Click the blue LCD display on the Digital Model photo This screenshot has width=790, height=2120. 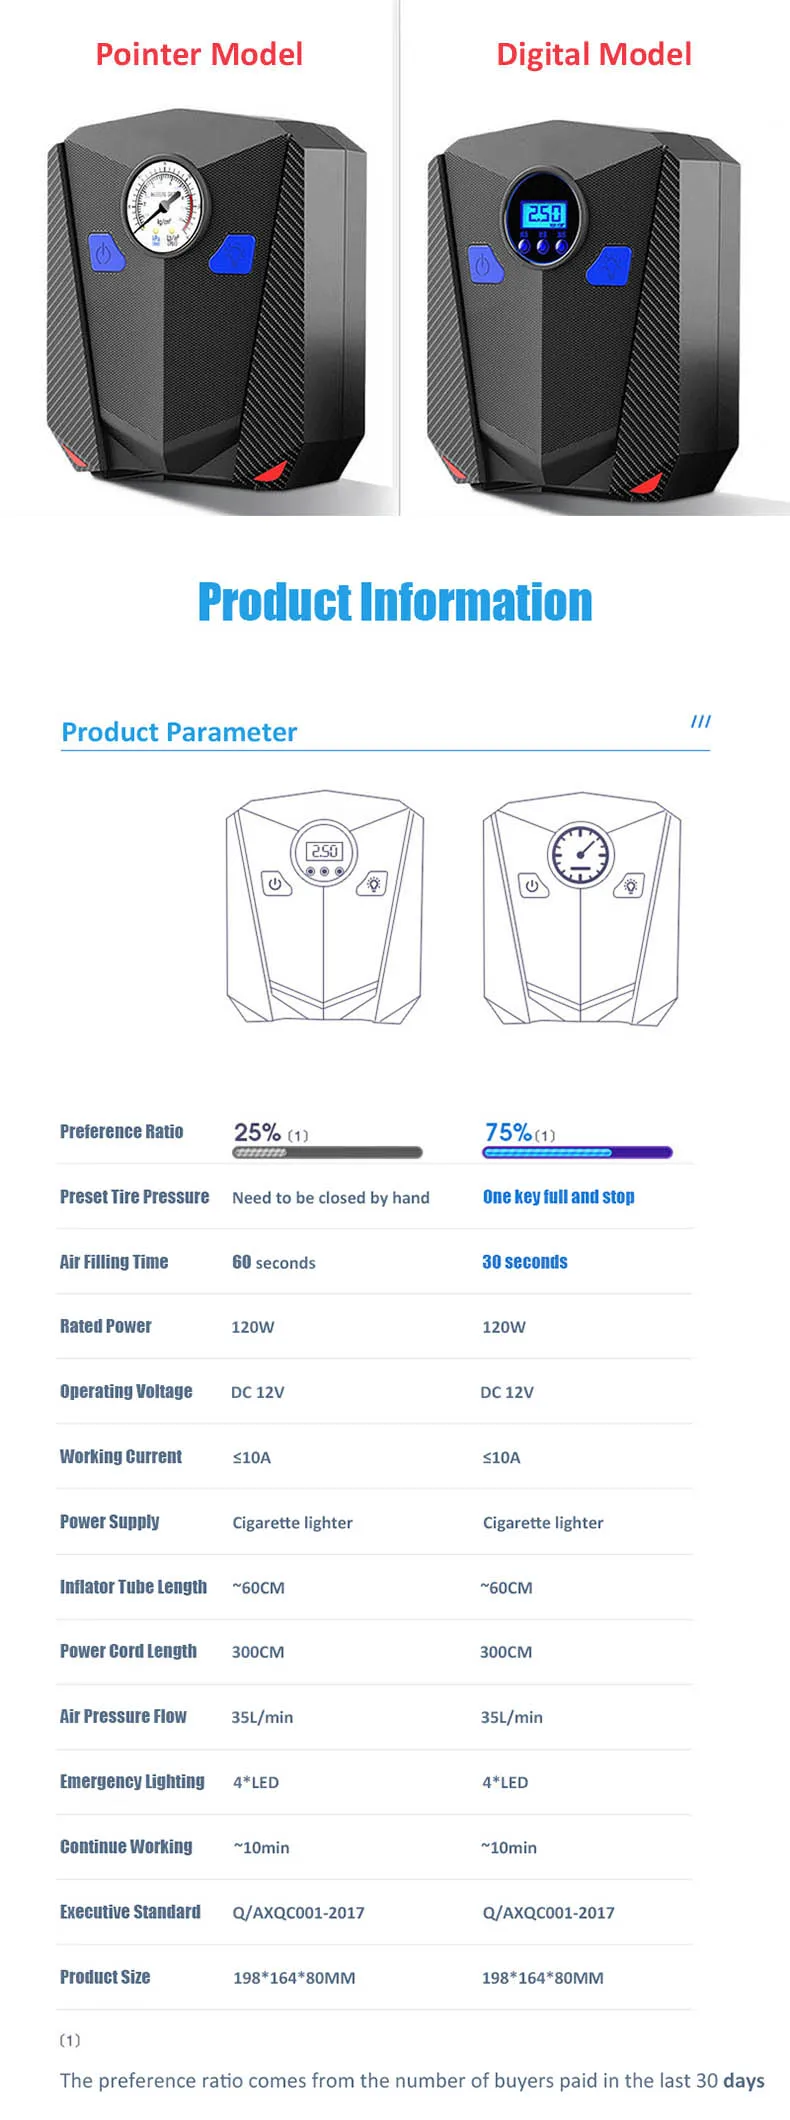[x=545, y=213]
